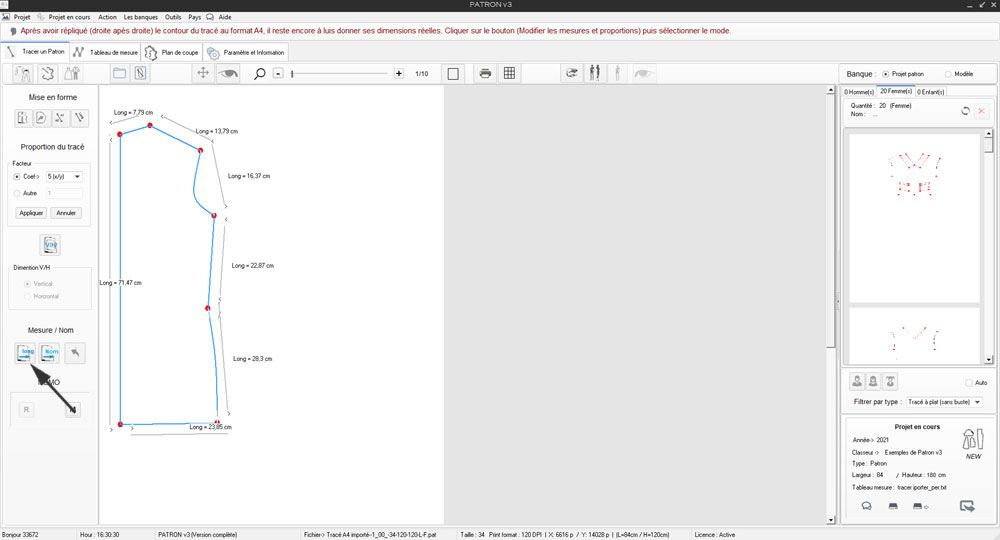Select the 'Modèle' radio button
The image size is (1000, 540).
(x=947, y=74)
